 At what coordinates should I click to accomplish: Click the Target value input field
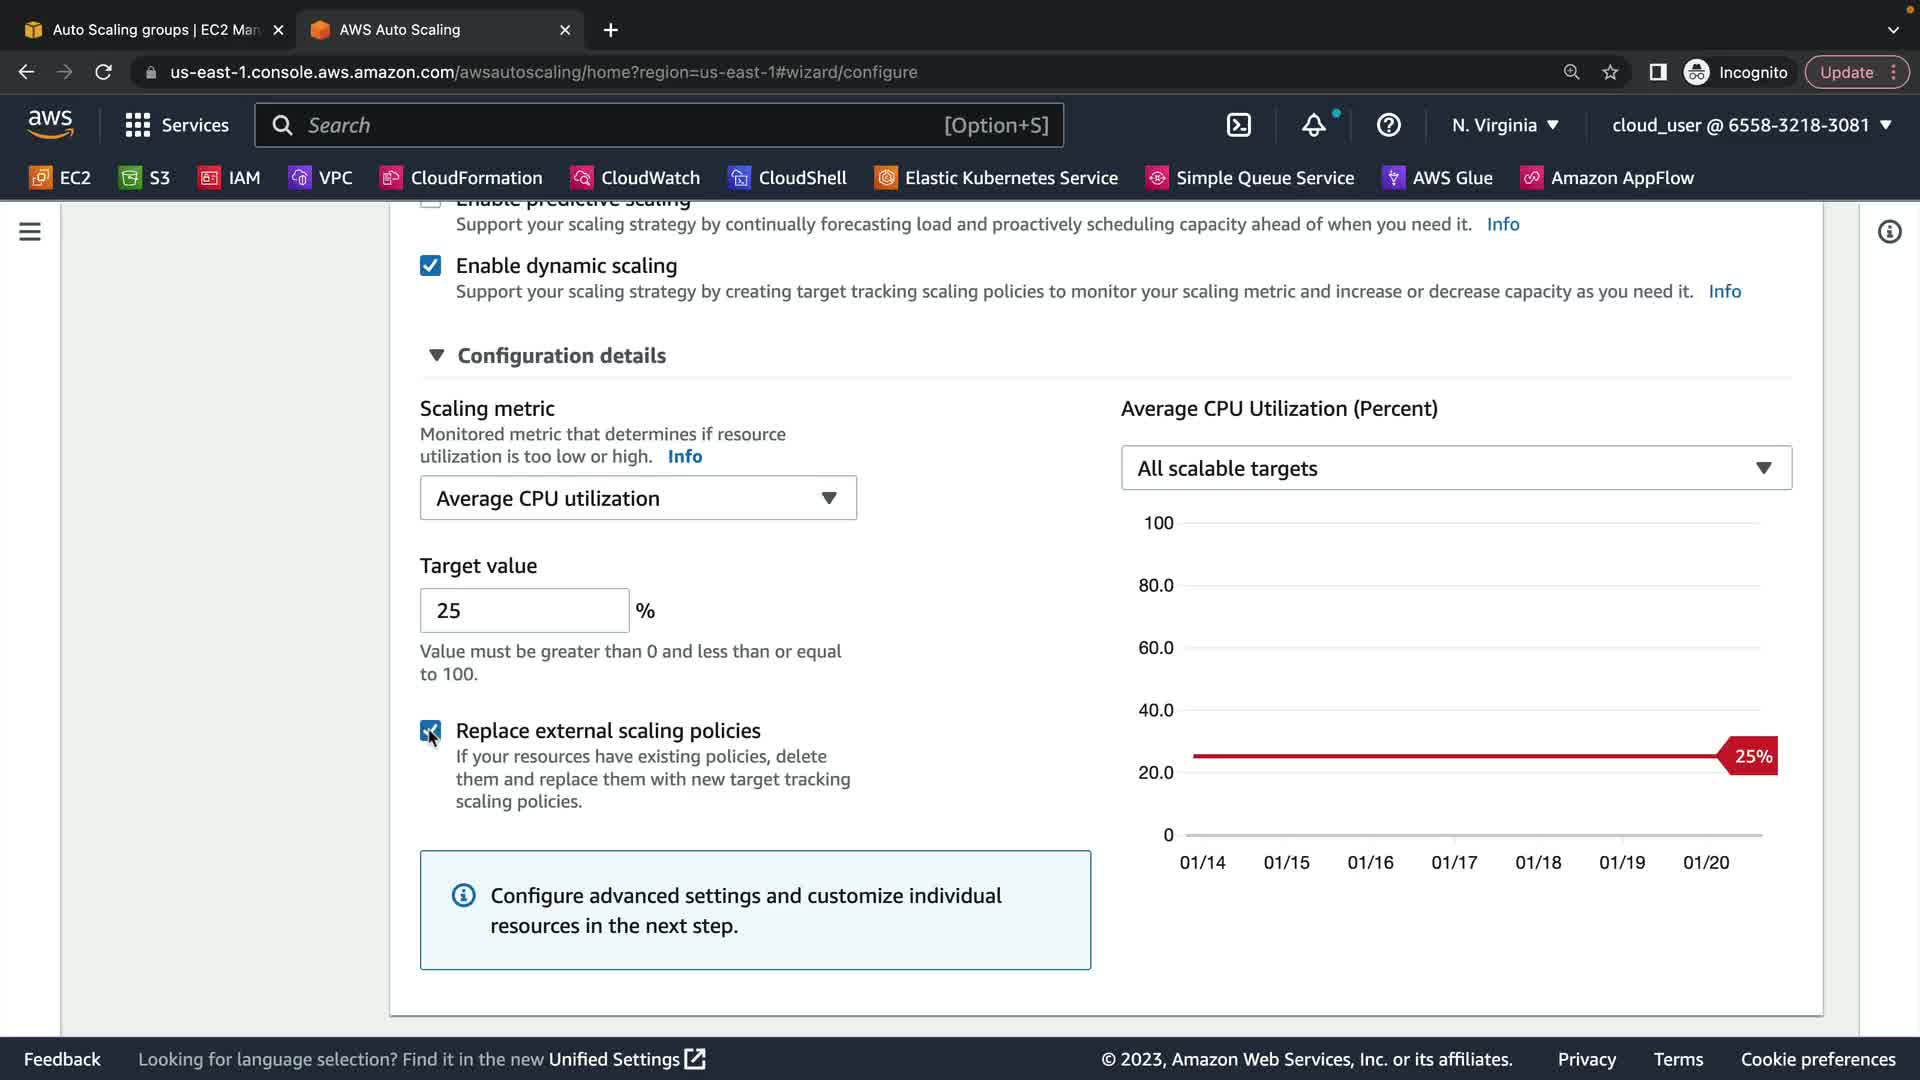pos(524,611)
